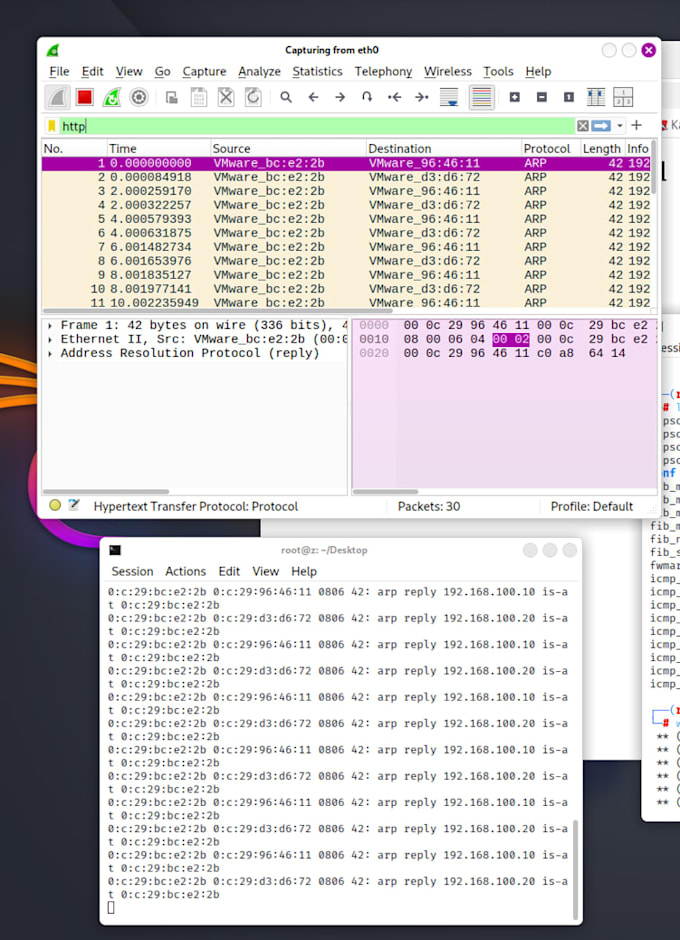Image resolution: width=680 pixels, height=940 pixels.
Task: Sort by the Length column header
Action: 601,148
